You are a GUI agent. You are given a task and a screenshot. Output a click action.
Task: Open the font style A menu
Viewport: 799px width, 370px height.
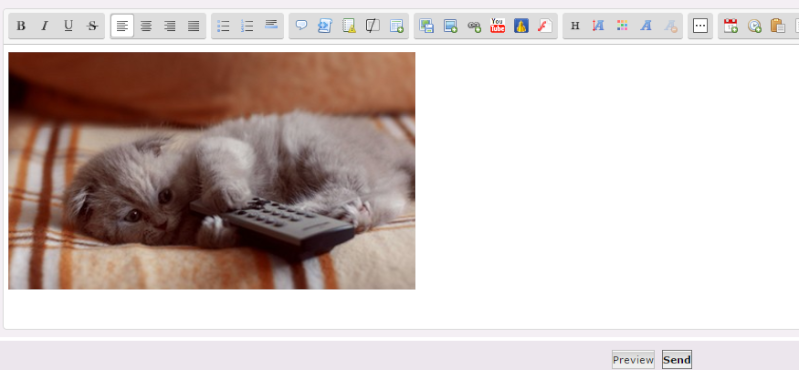pyautogui.click(x=646, y=26)
